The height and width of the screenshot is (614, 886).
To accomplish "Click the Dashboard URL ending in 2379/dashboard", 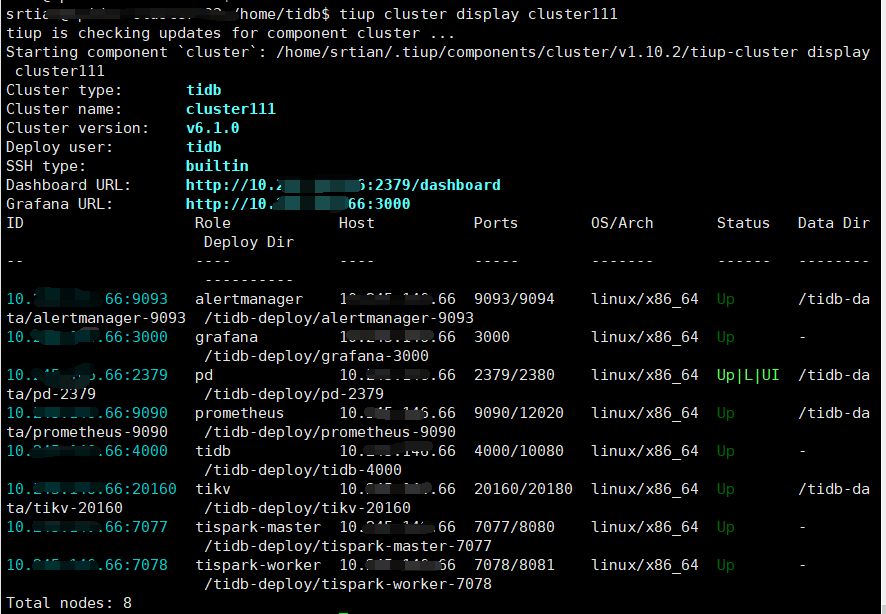I will (x=343, y=185).
